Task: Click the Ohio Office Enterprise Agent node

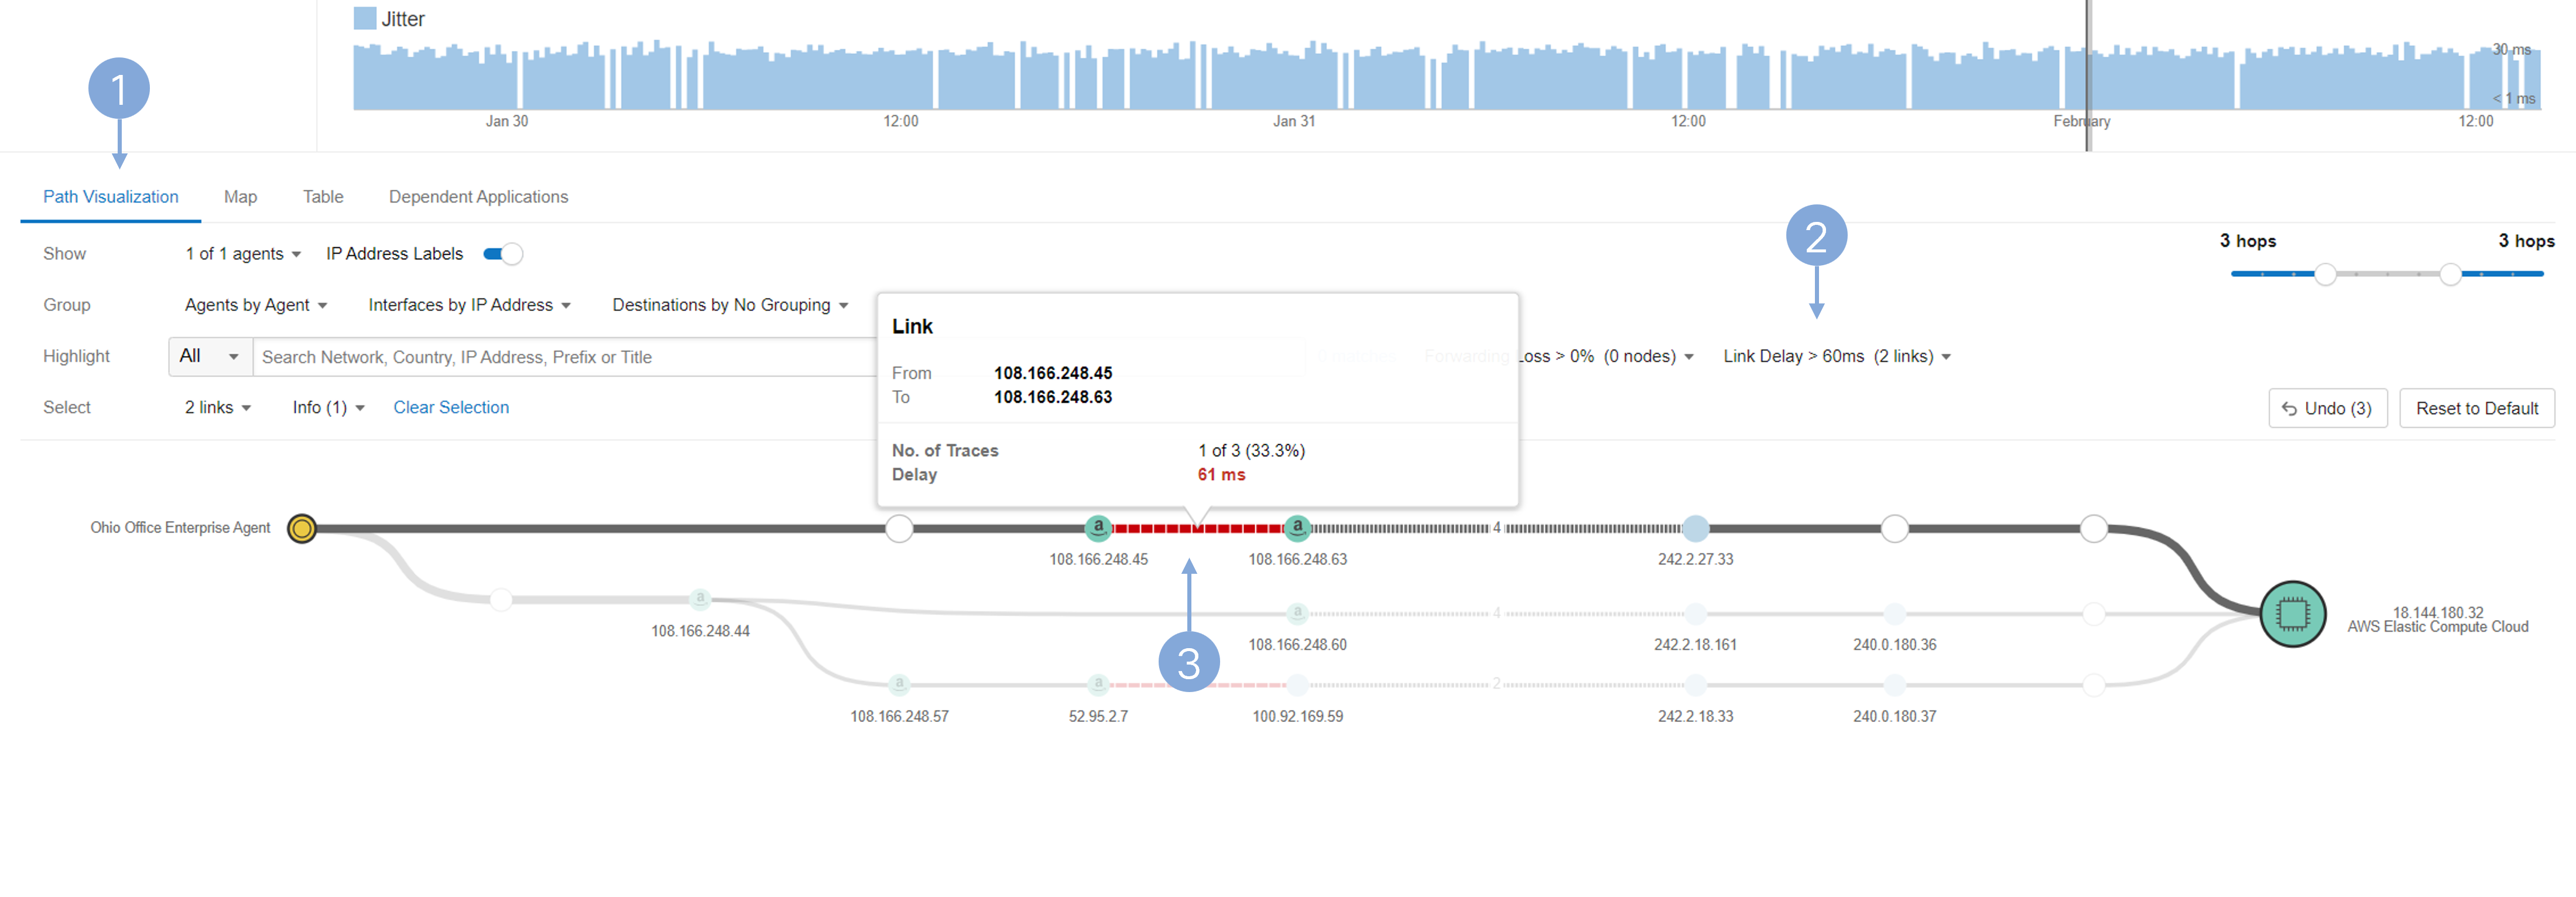Action: pos(301,528)
